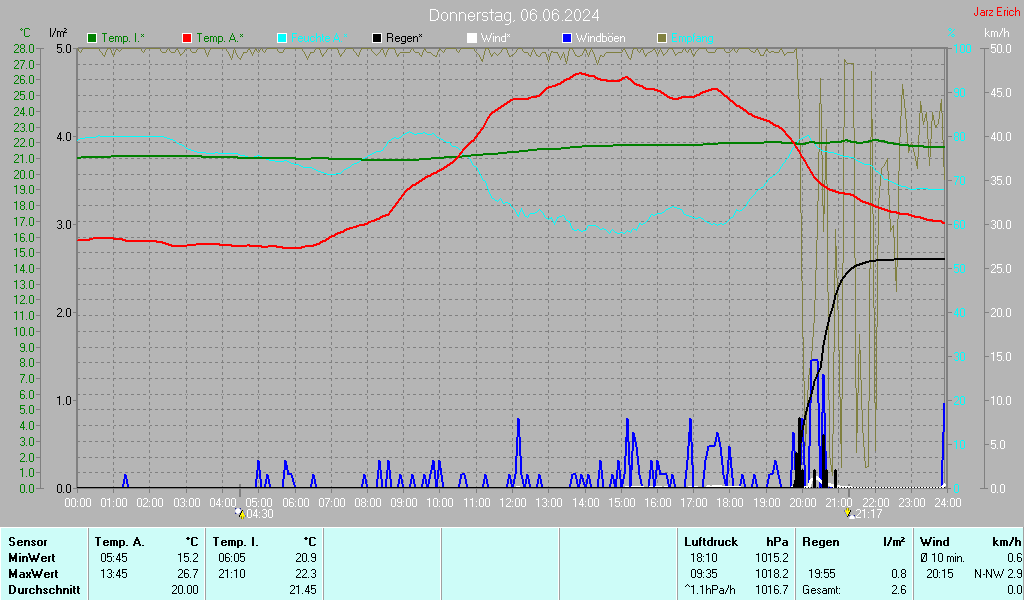Click the white Wind legend swatch
1024x600 pixels.
pos(472,38)
